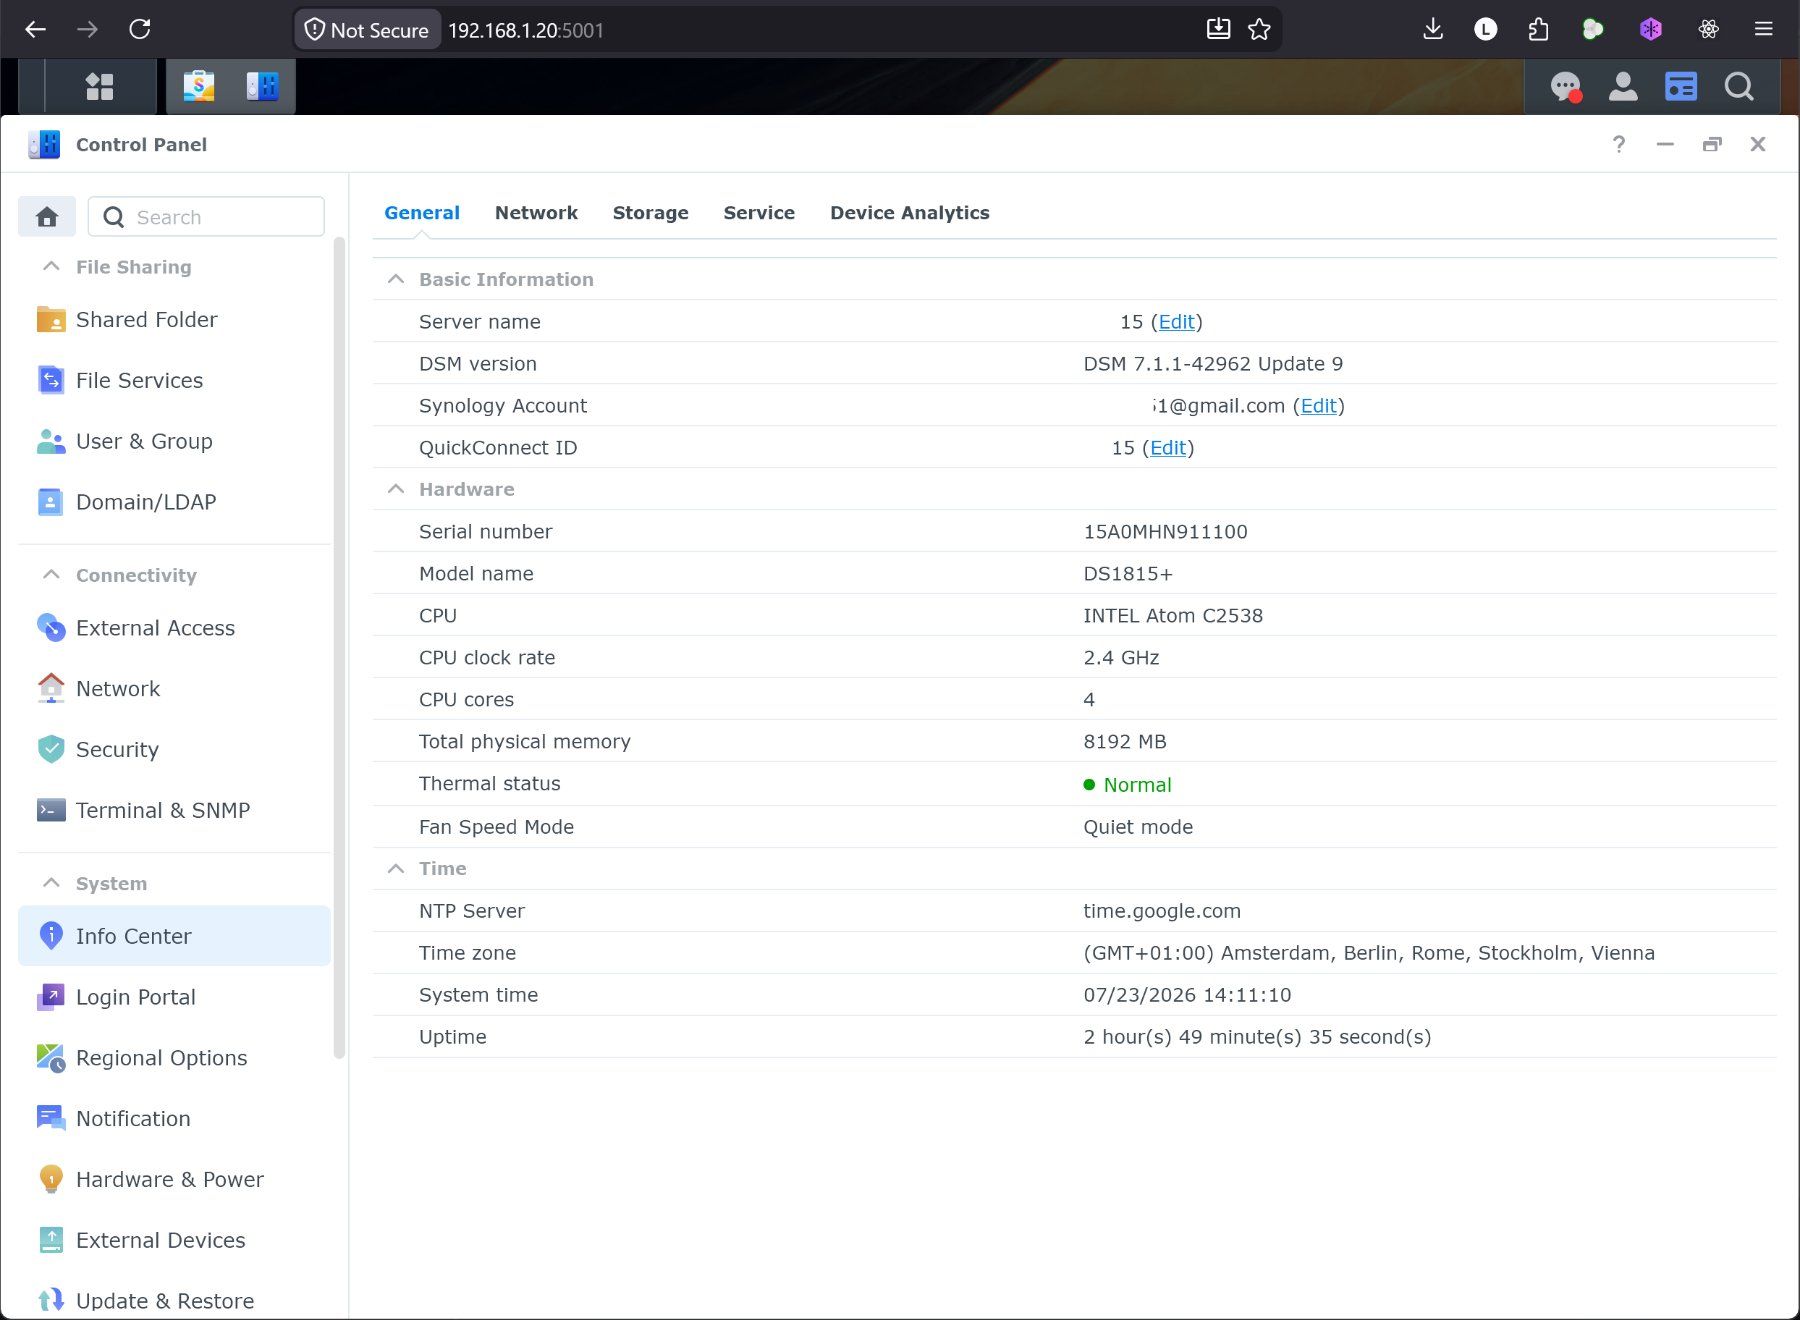Open the User & Group icon

[x=51, y=441]
